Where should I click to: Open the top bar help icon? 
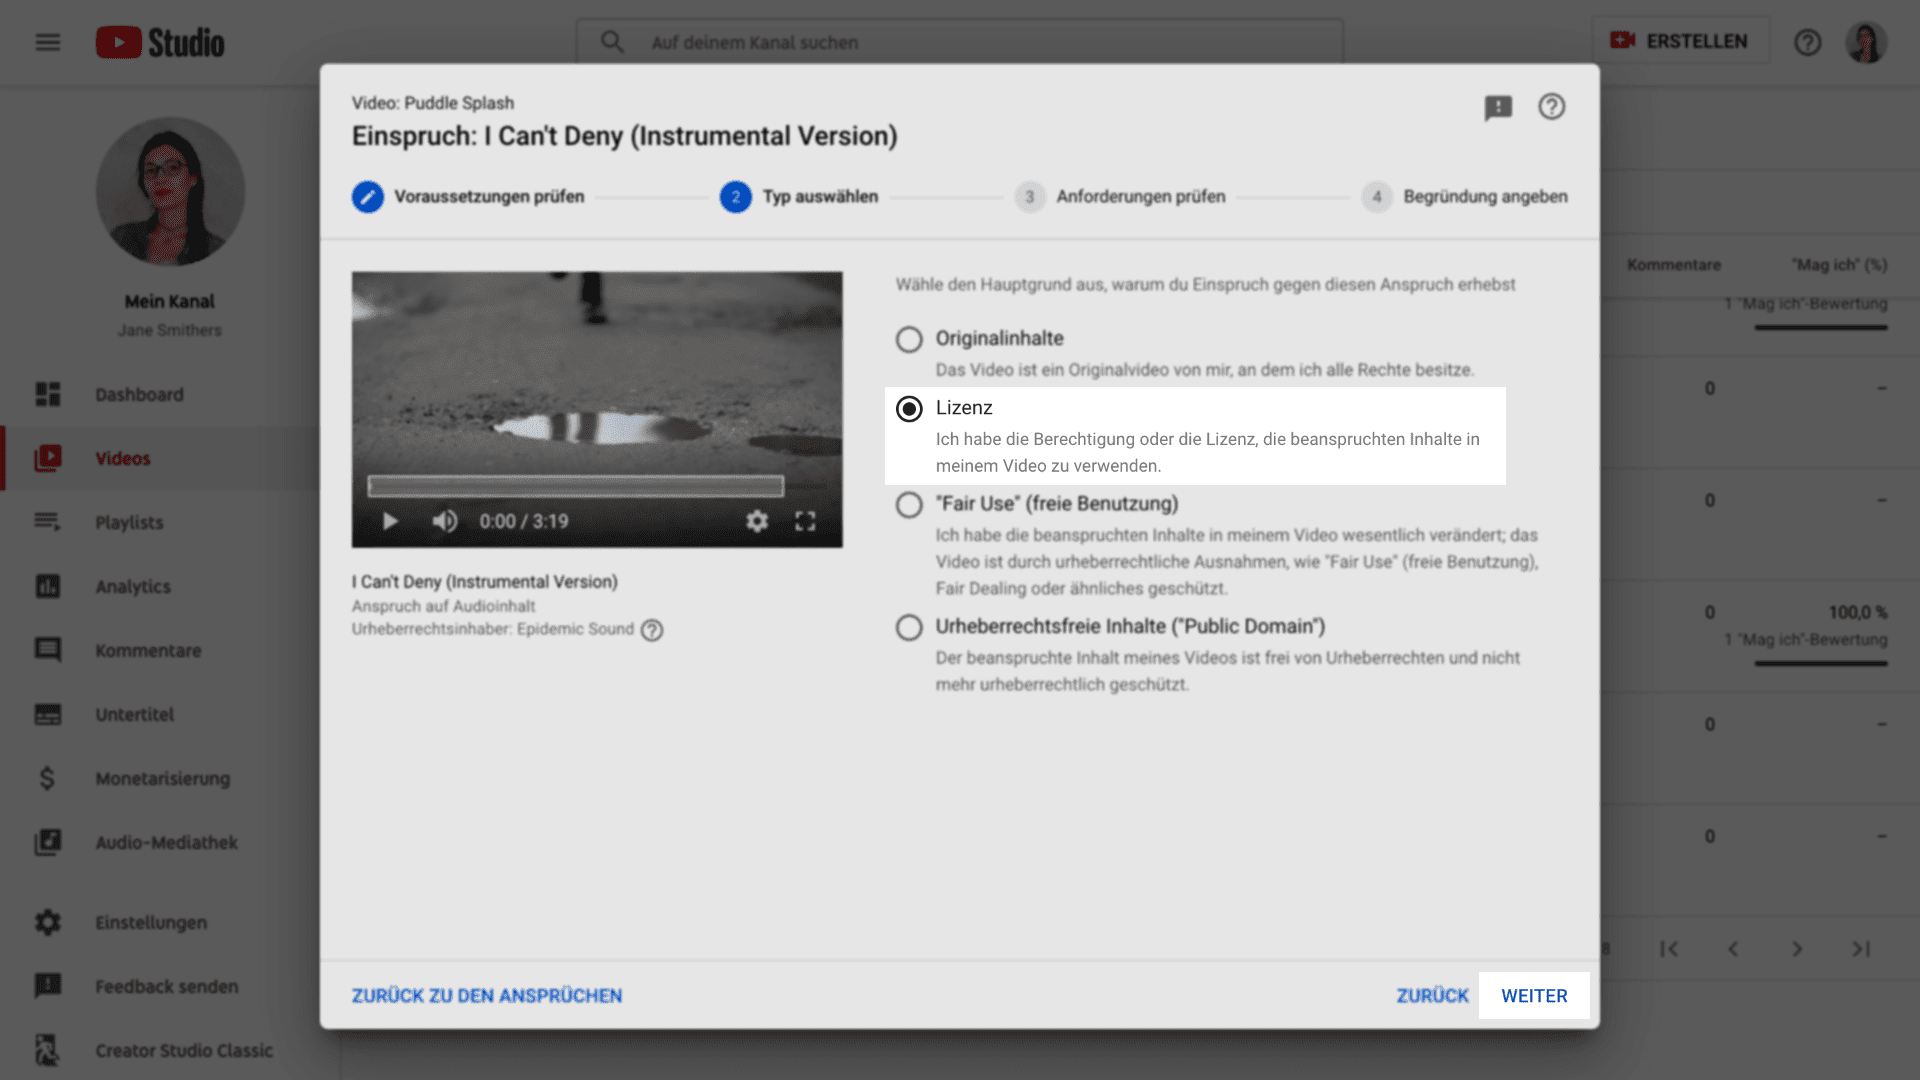coord(1807,42)
